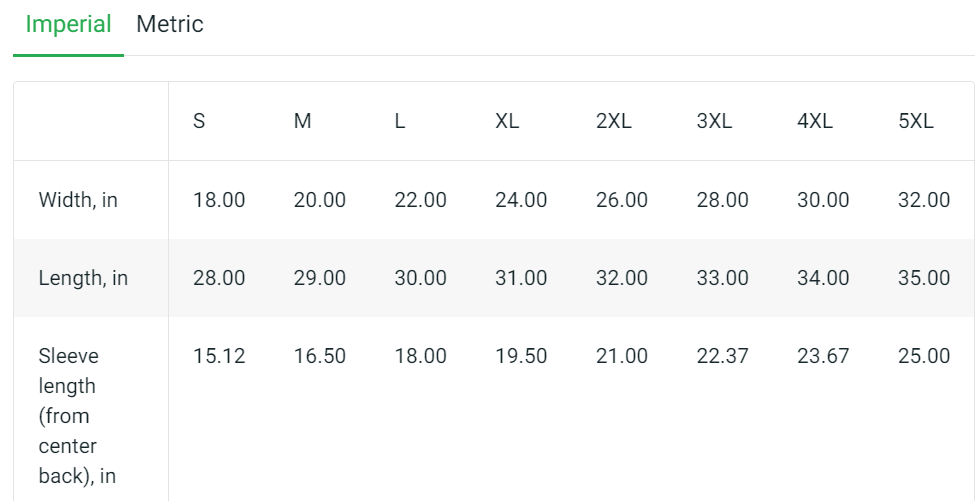Switch to the Metric tab
The width and height of the screenshot is (979, 501).
pos(170,25)
